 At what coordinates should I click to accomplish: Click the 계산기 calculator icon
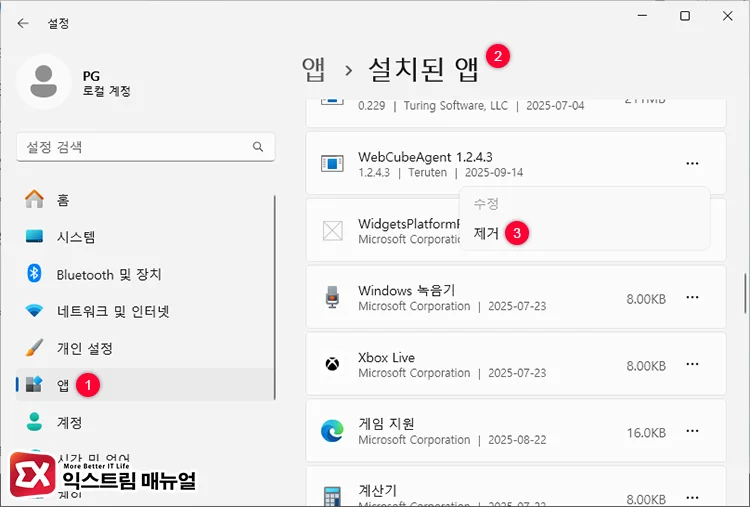[x=332, y=496]
